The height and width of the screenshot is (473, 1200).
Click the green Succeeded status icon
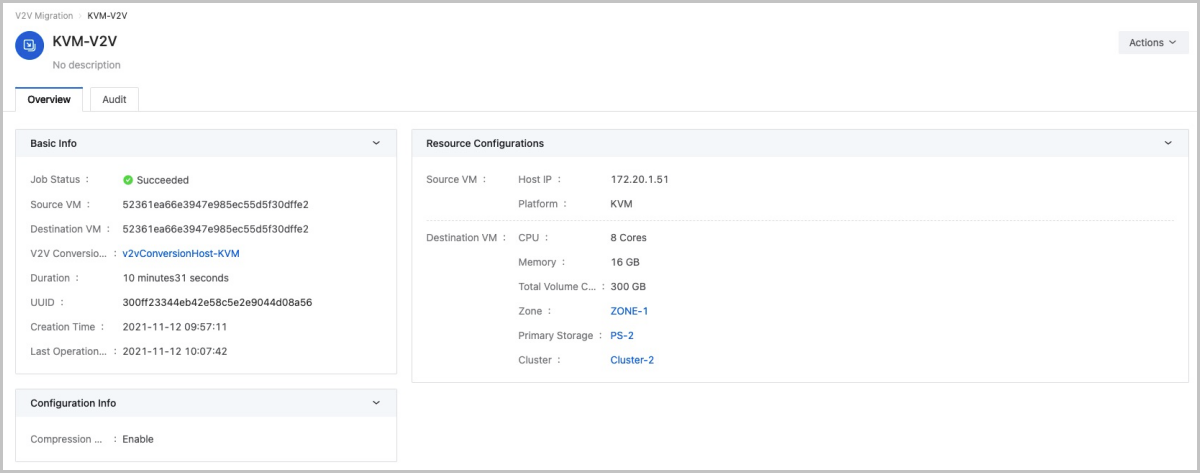coord(128,180)
